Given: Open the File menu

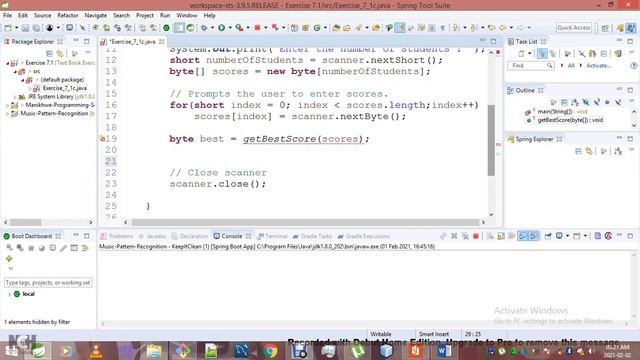Looking at the screenshot, I should 7,16.
